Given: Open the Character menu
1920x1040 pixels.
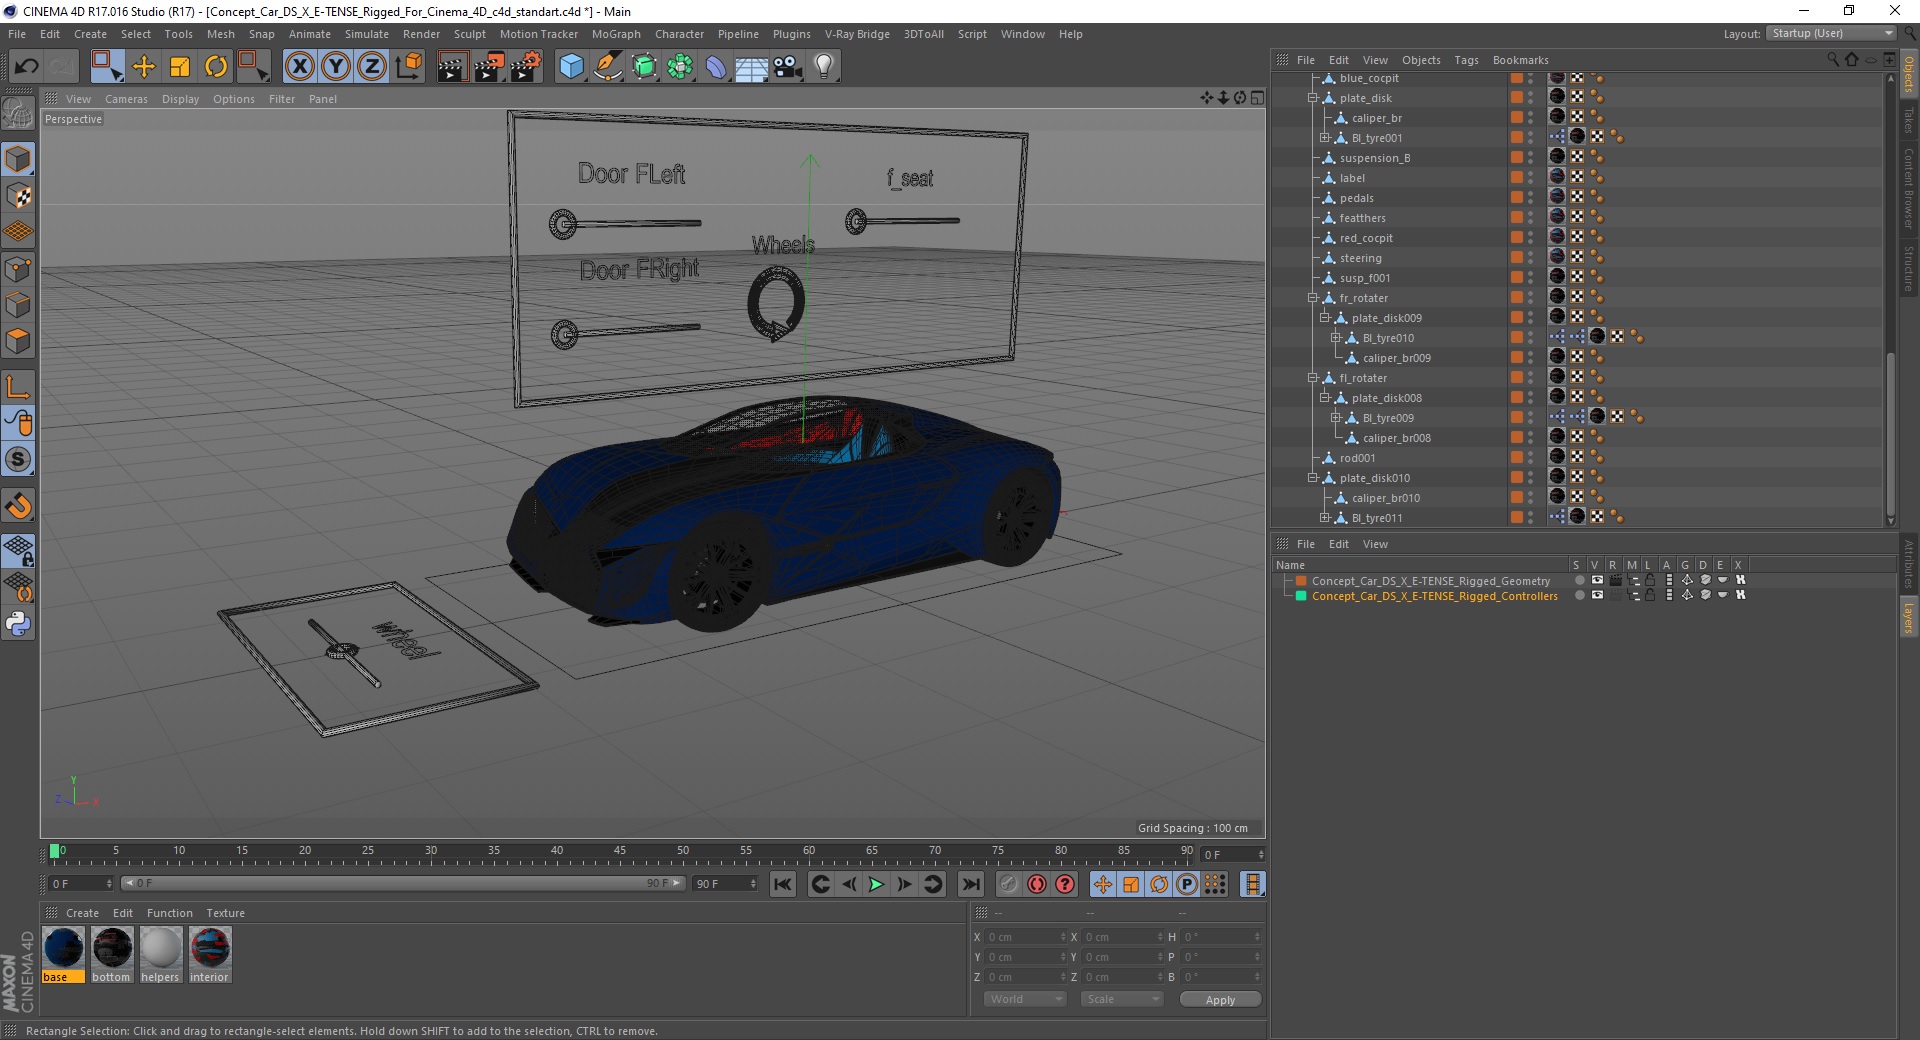Looking at the screenshot, I should (680, 34).
